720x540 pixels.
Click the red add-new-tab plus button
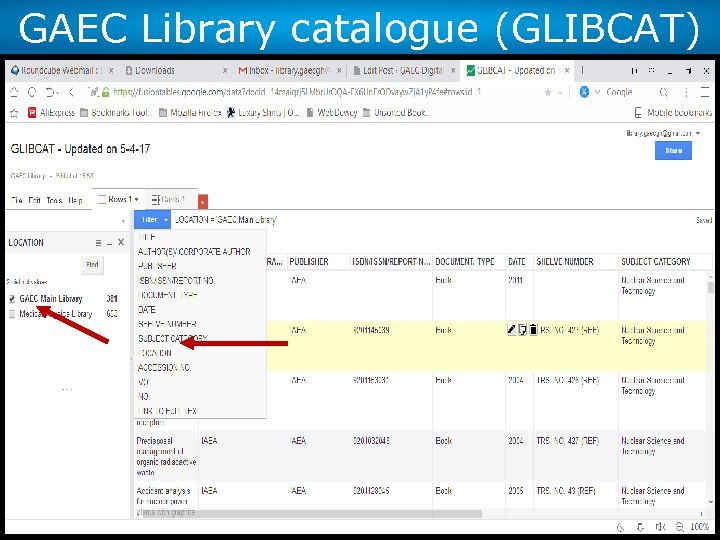[x=203, y=202]
